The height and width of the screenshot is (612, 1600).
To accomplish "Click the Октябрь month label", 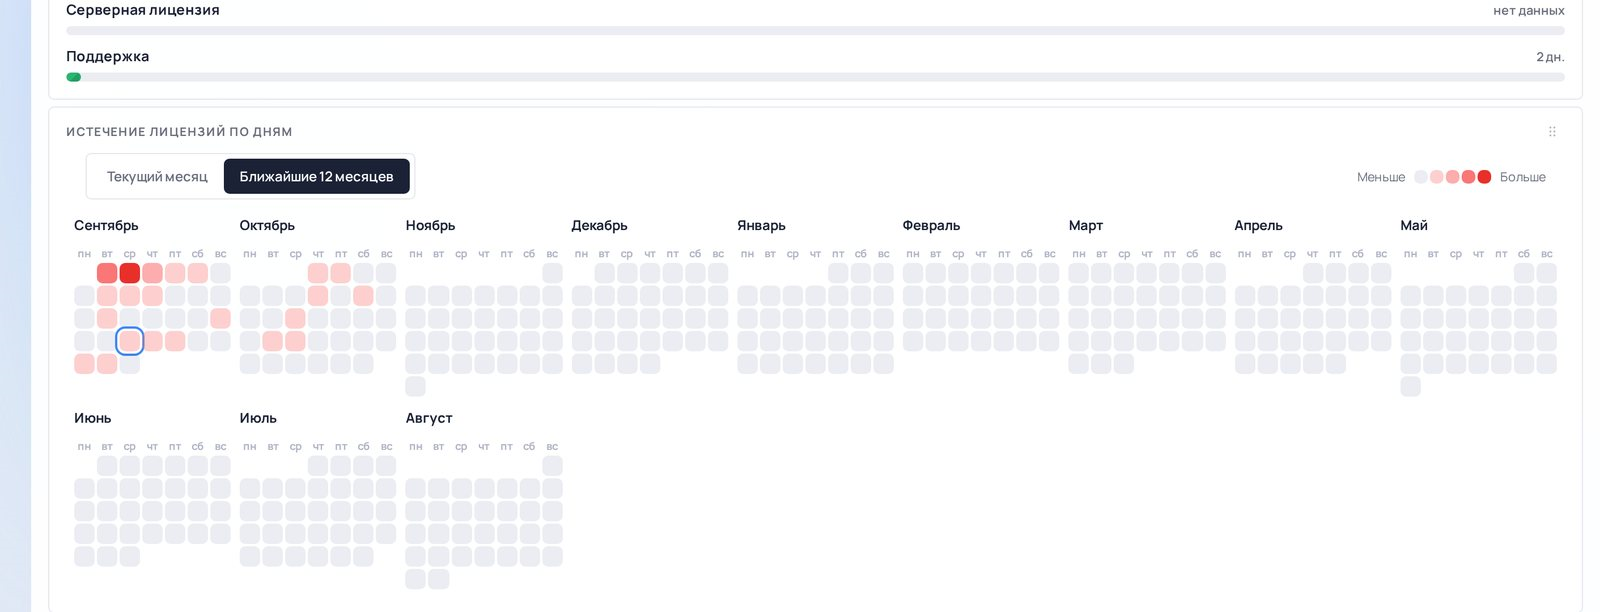I will pyautogui.click(x=267, y=226).
